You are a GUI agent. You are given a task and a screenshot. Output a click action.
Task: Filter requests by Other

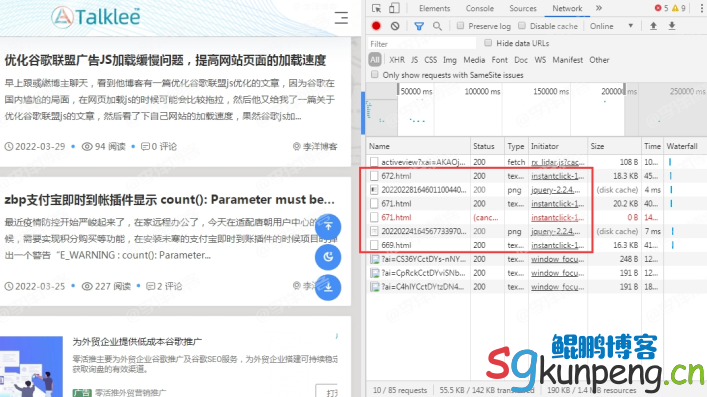click(x=599, y=60)
